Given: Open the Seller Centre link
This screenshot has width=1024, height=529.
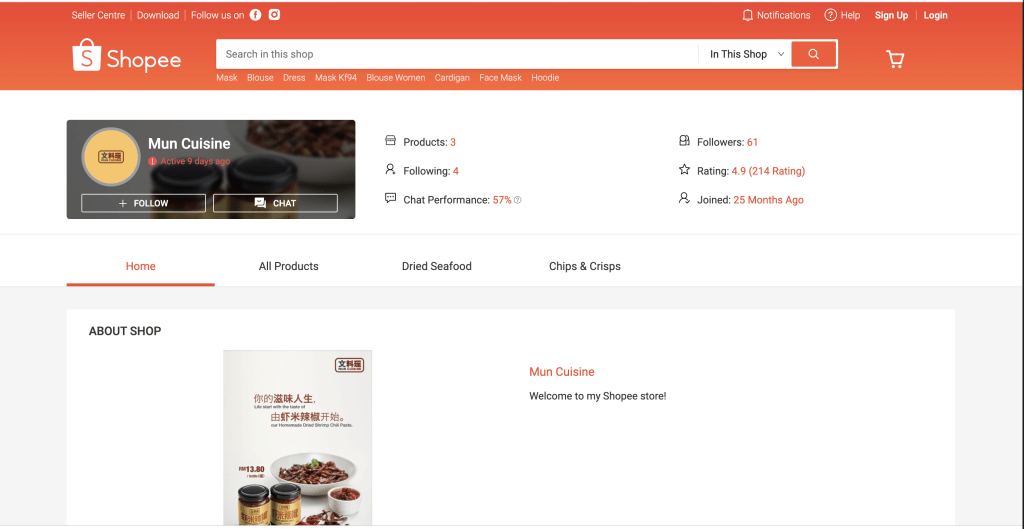Looking at the screenshot, I should coord(99,15).
